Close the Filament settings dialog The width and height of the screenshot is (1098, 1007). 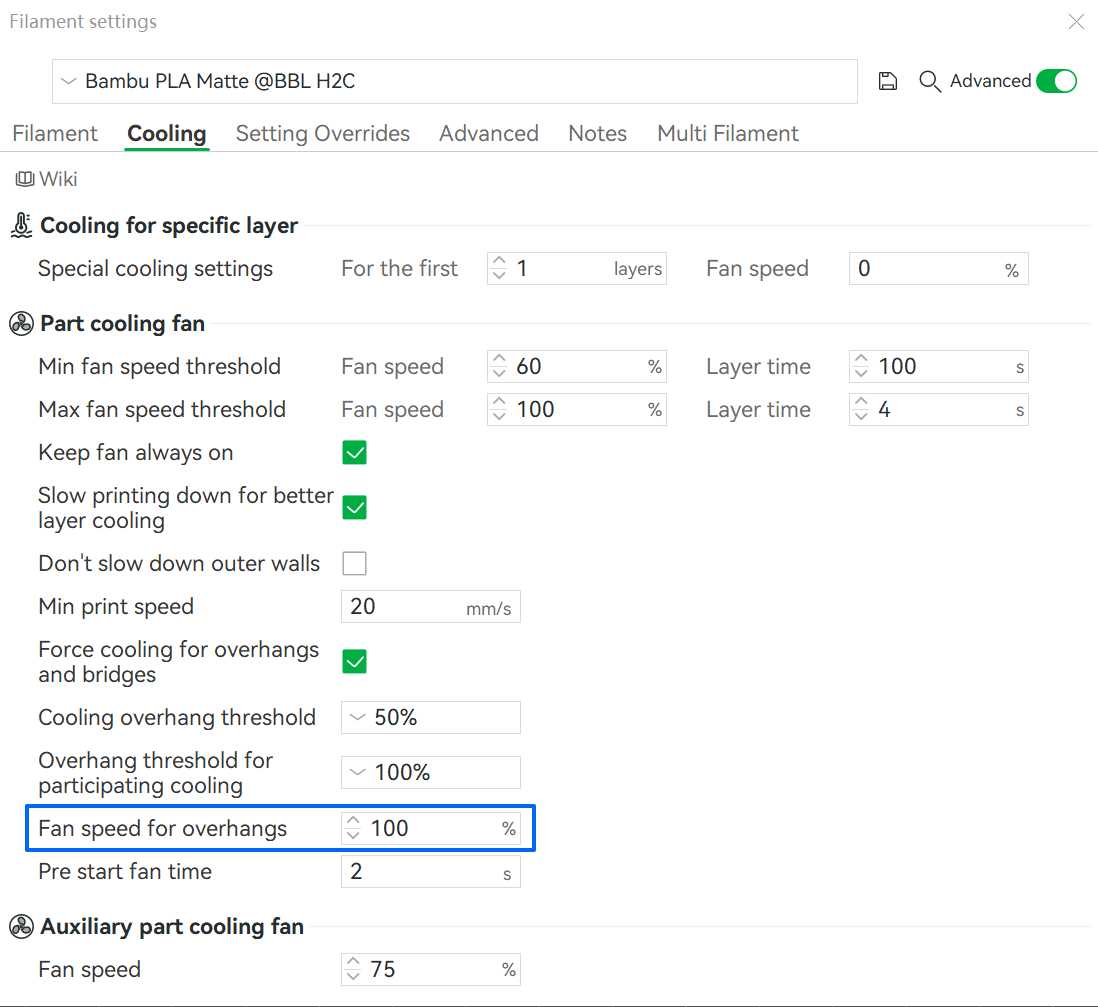(1076, 22)
